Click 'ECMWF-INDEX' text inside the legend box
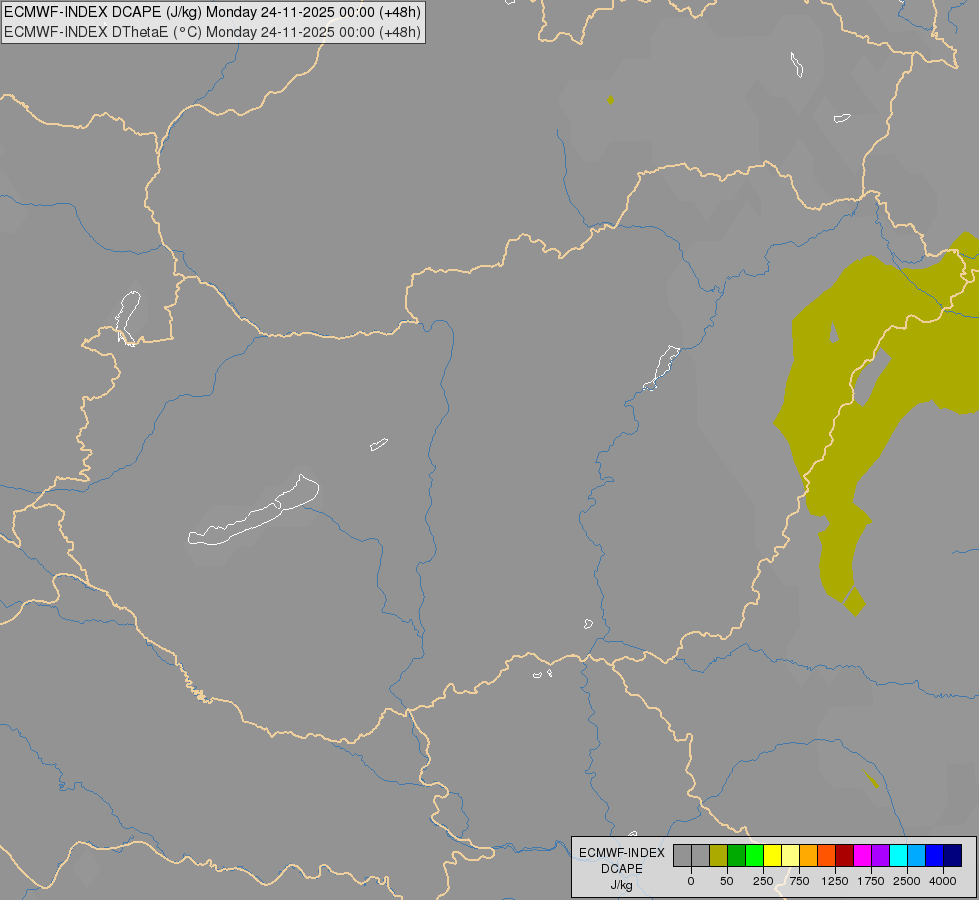 (622, 853)
